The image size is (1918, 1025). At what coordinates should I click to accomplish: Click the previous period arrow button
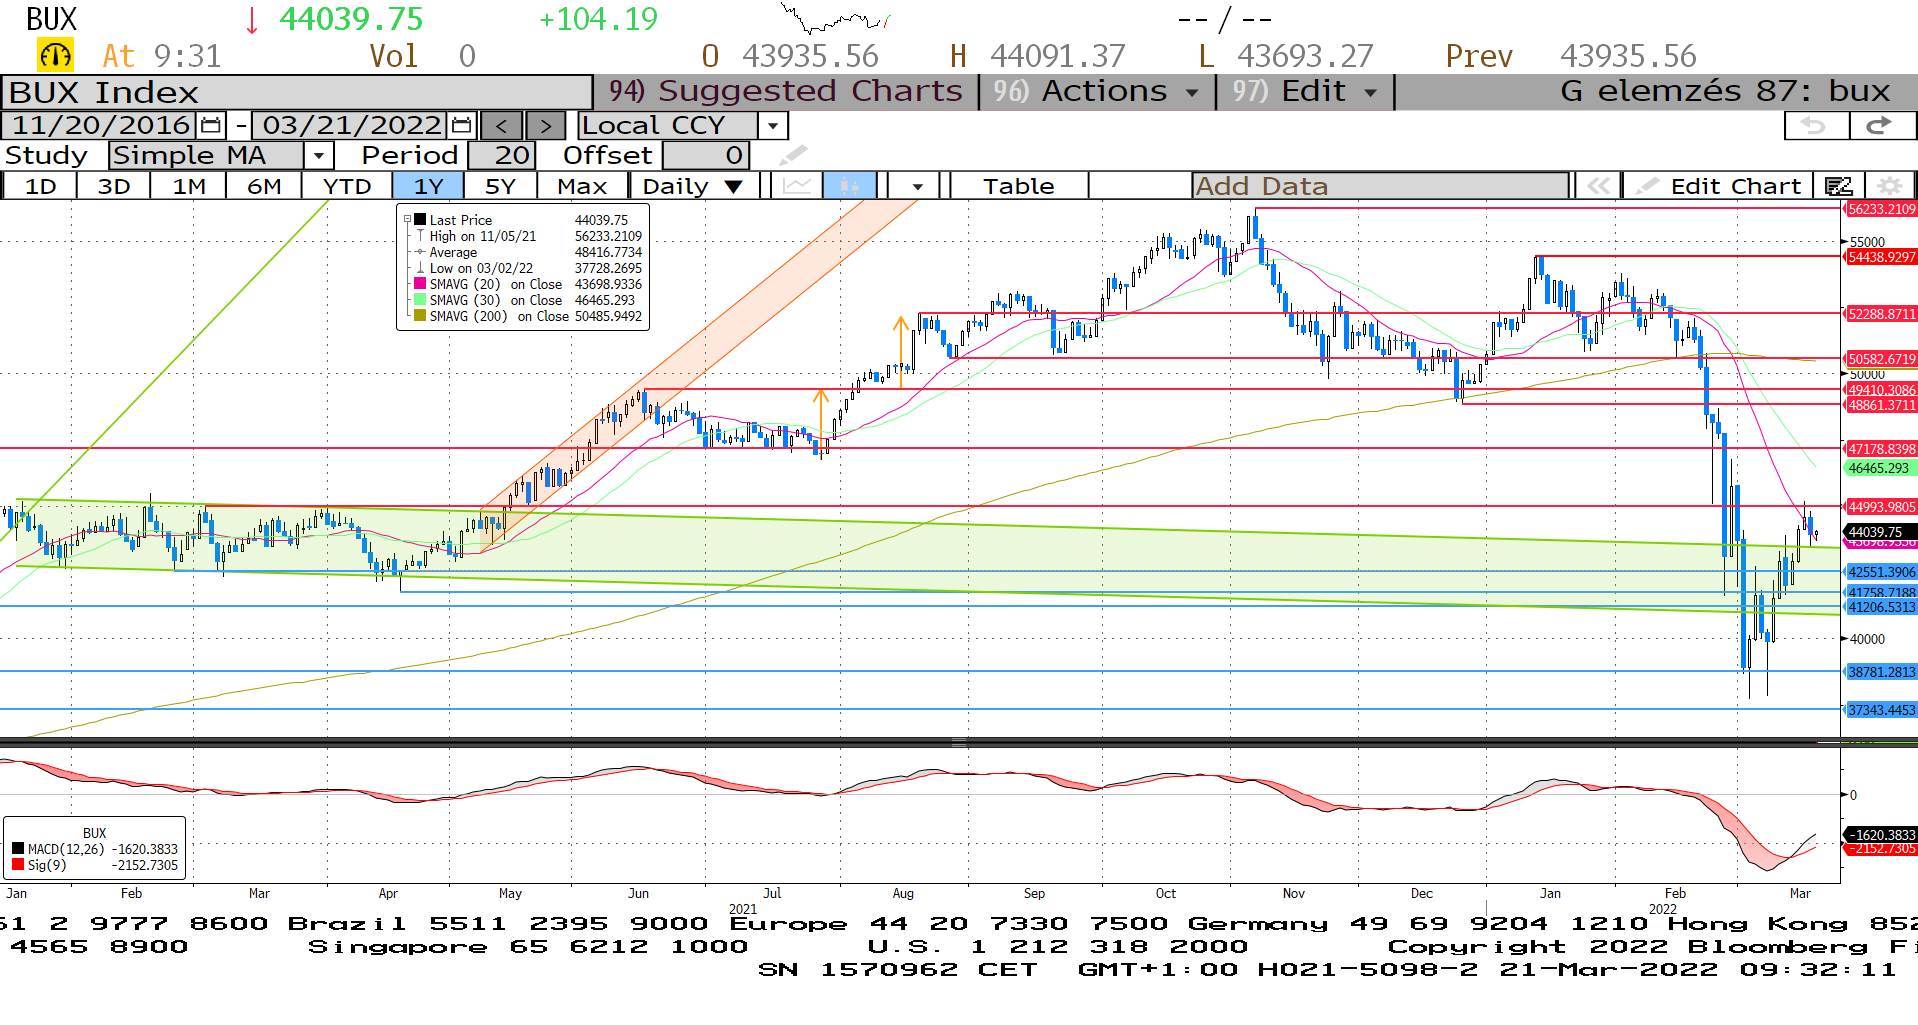click(502, 126)
